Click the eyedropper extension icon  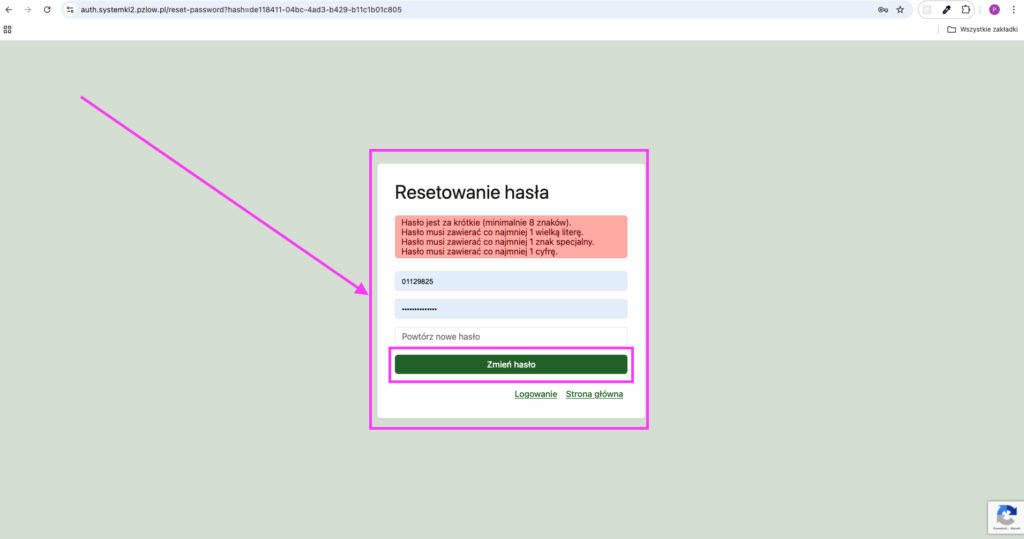pos(946,9)
